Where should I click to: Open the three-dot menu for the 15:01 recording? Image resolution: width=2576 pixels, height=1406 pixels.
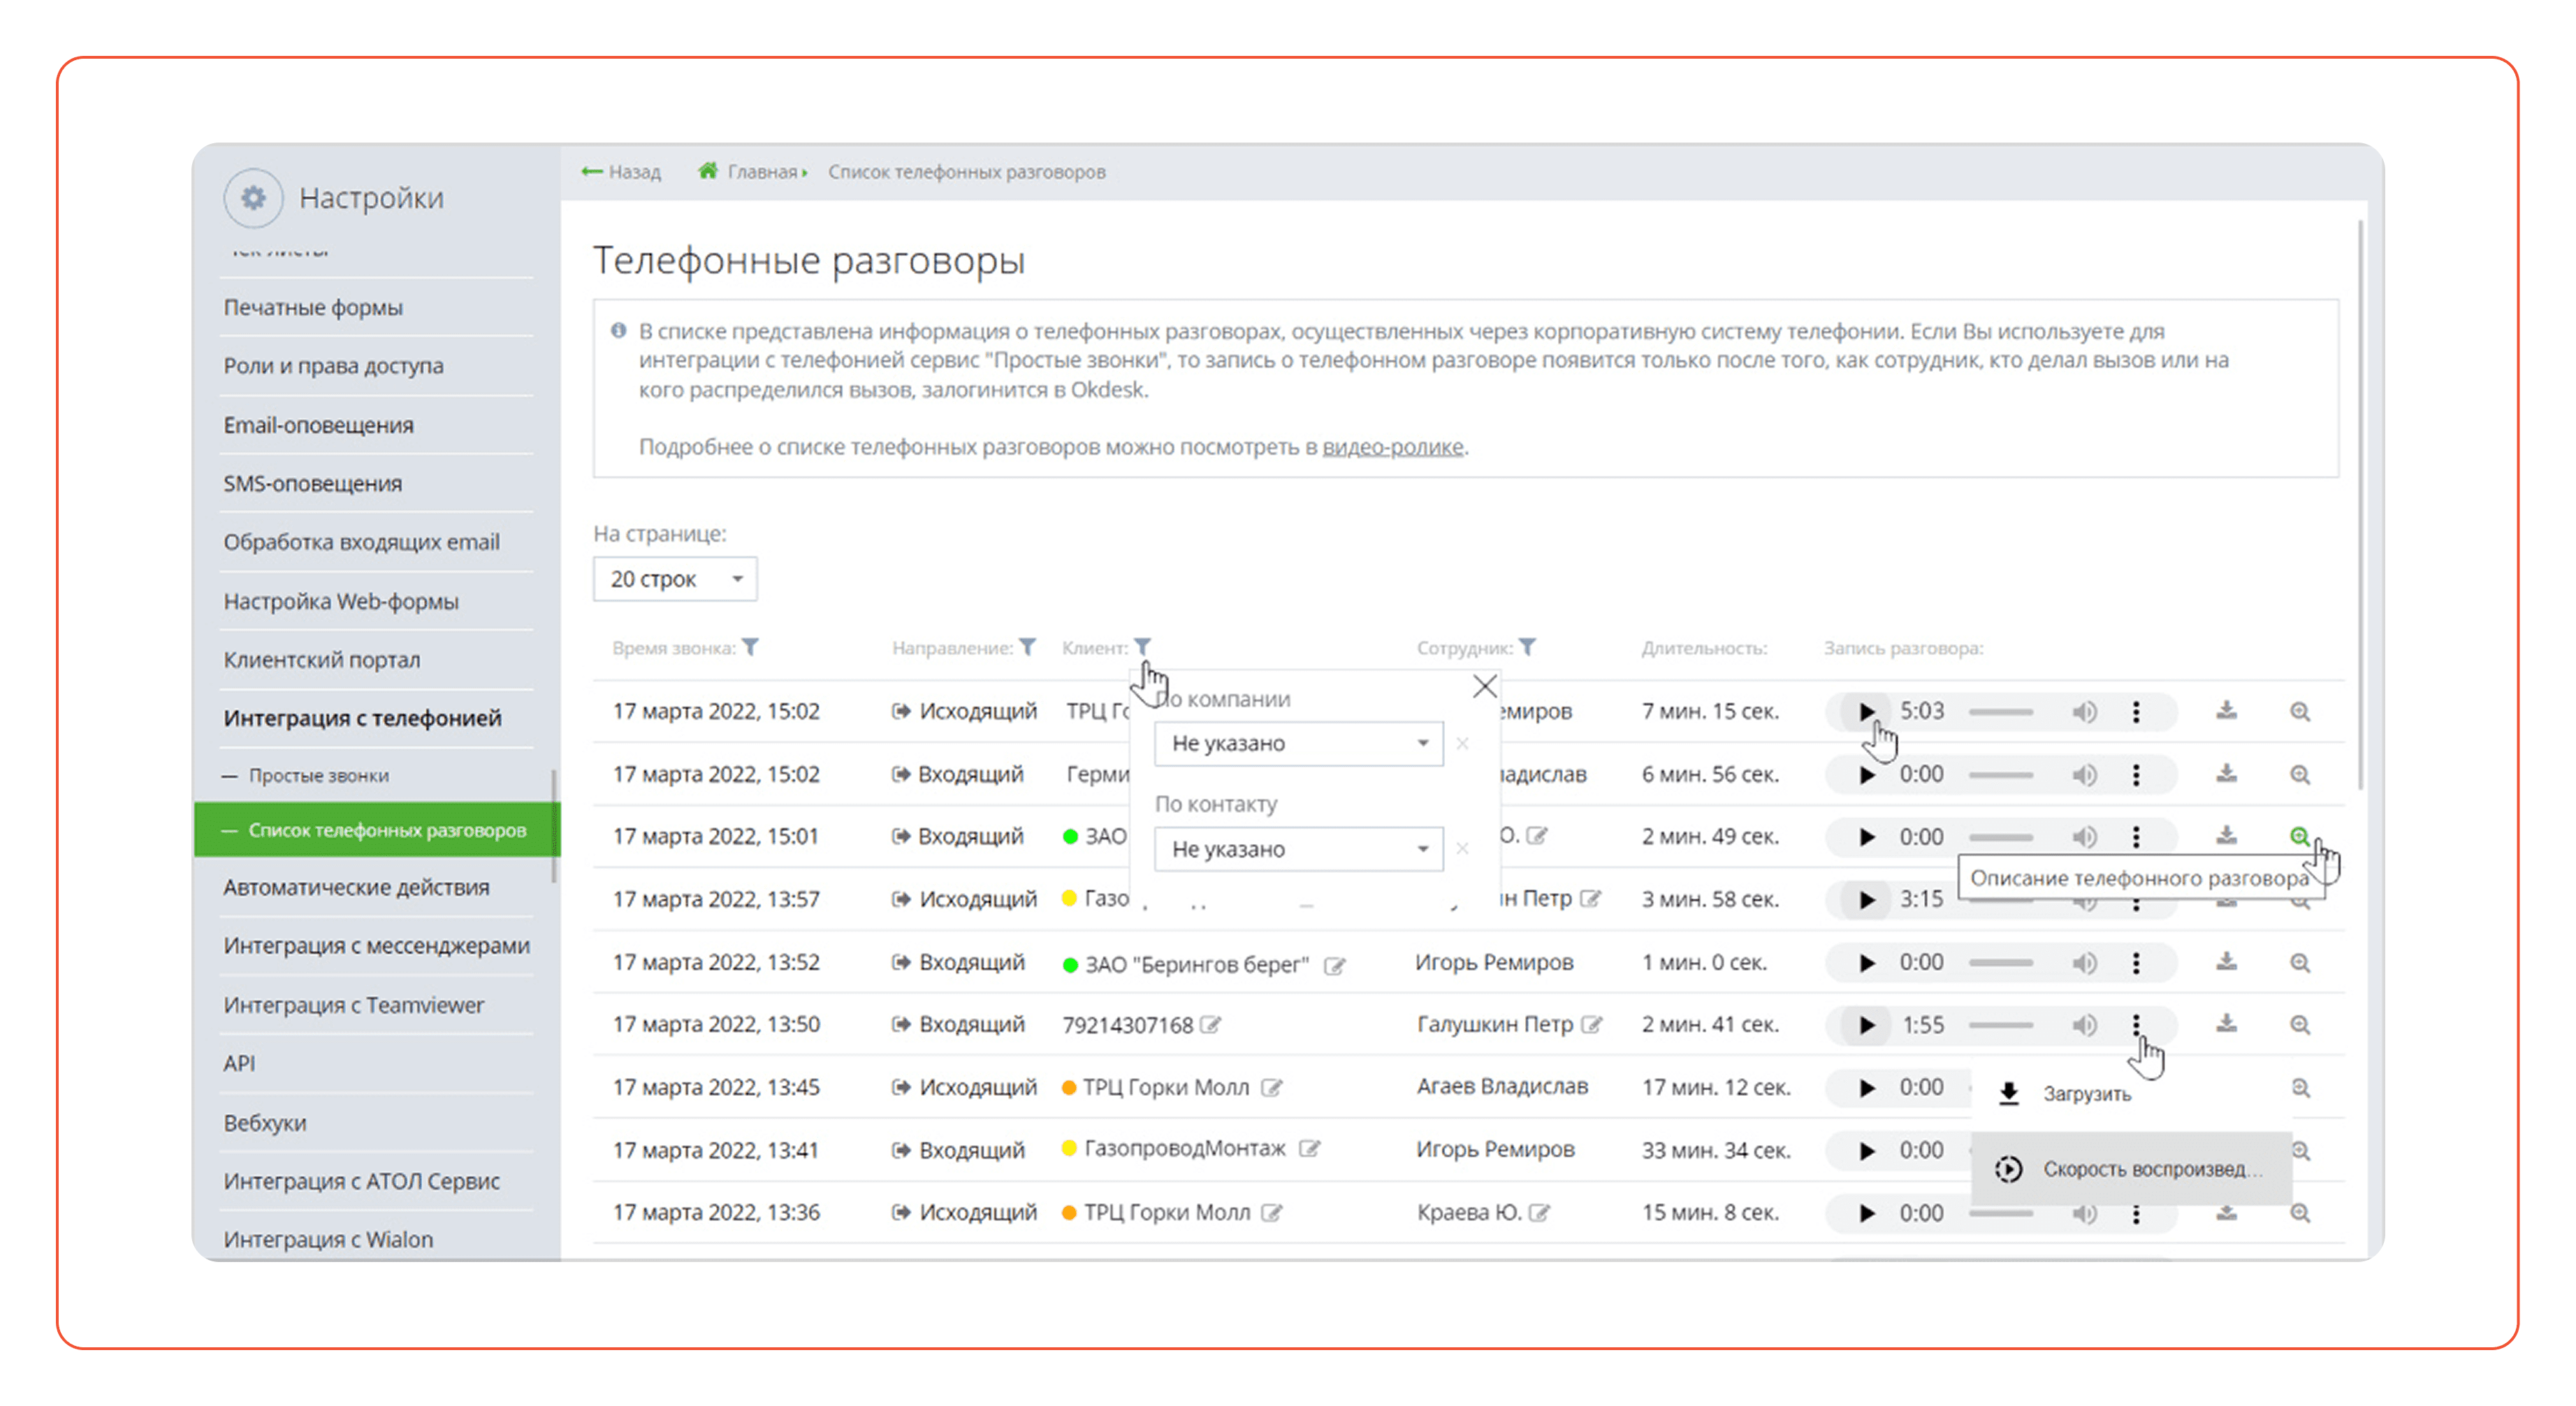click(x=2136, y=837)
